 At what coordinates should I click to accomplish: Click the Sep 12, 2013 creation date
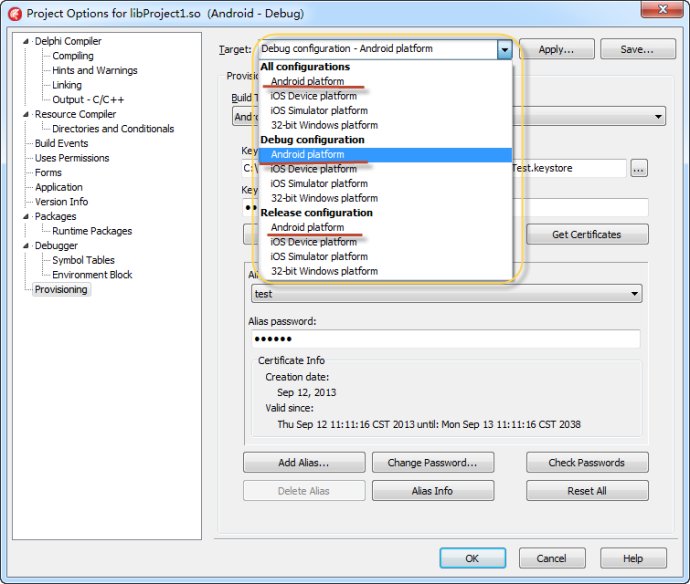tap(307, 393)
